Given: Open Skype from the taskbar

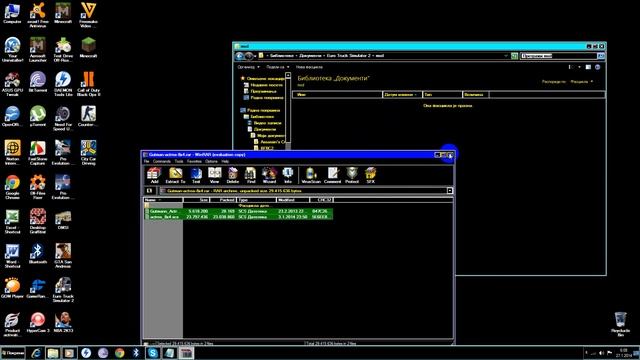Looking at the screenshot, I should tap(153, 353).
